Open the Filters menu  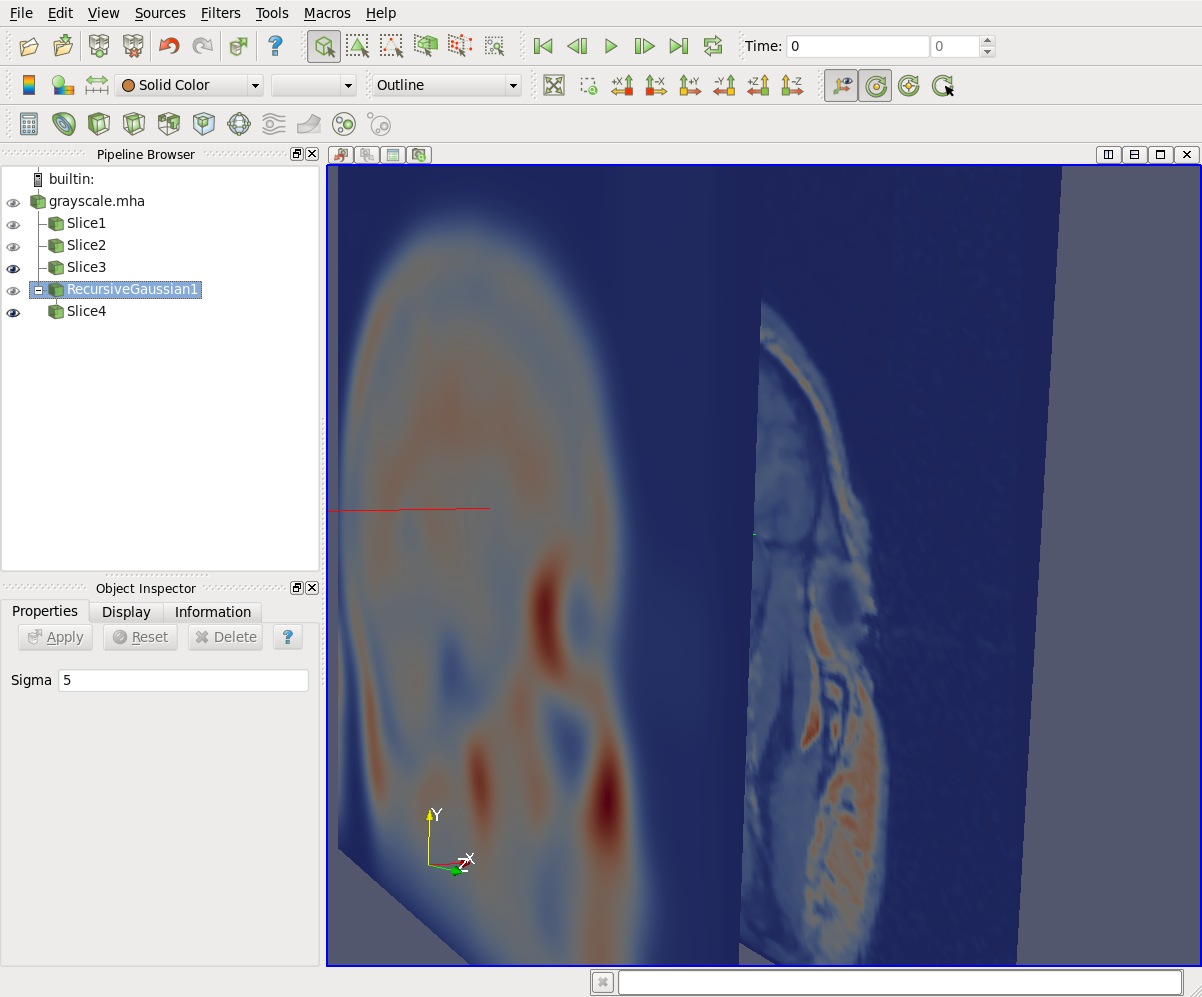pos(220,13)
